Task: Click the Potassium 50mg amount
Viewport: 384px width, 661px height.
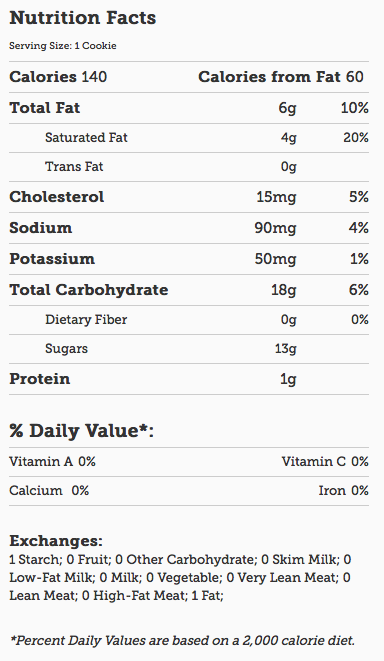Action: 276,259
